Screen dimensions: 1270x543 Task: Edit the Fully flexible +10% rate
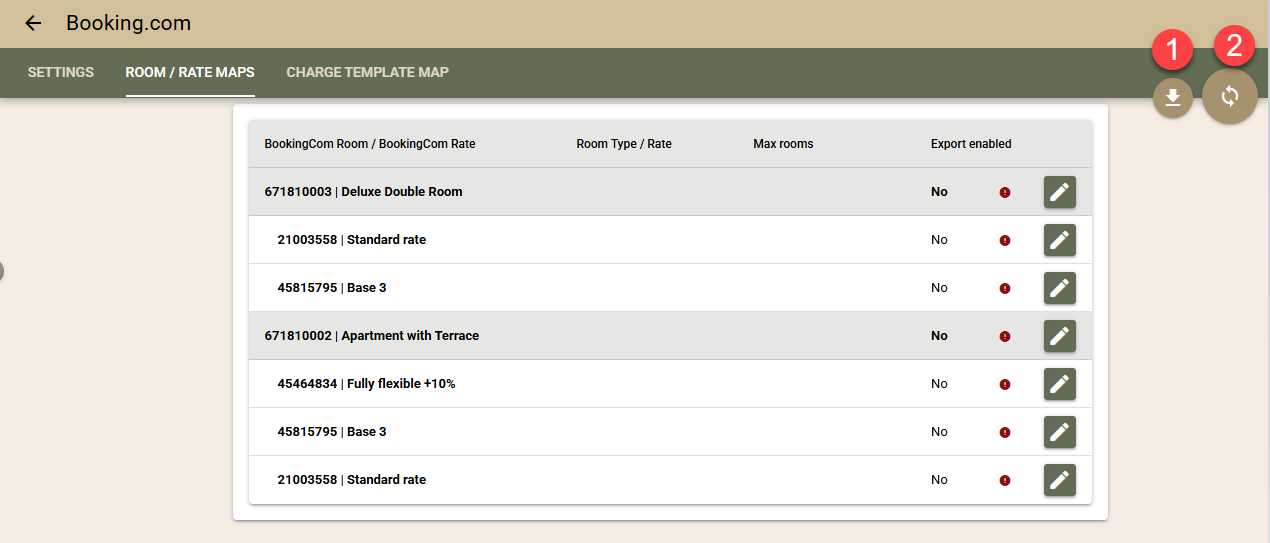pos(1060,384)
